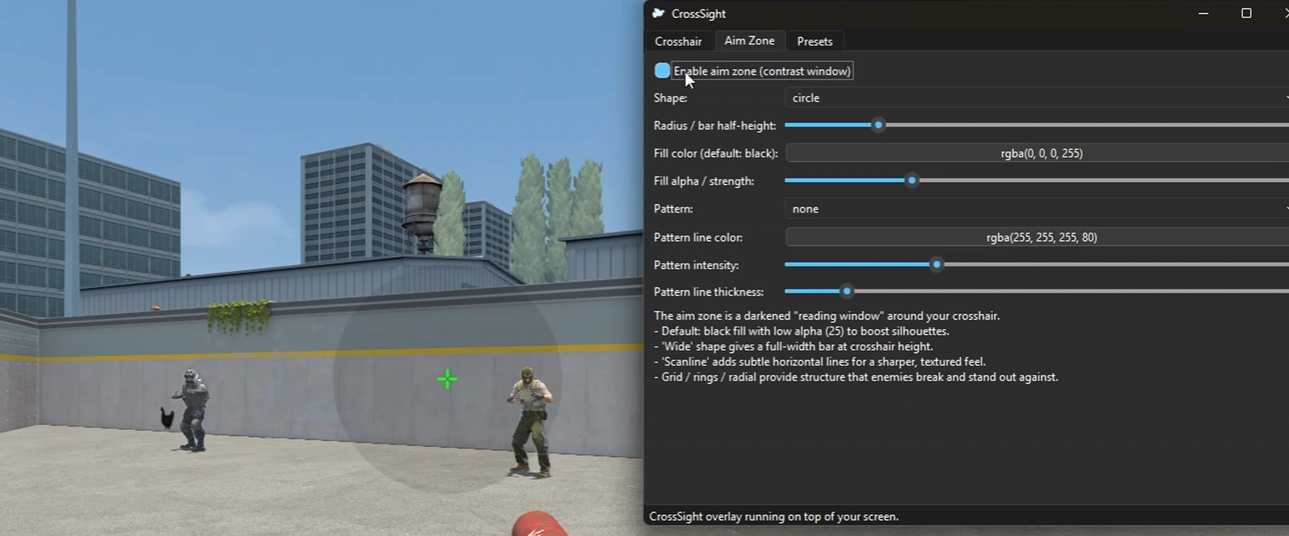Screen dimensions: 1289x536
Task: Click the CrossSight window title text
Action: pos(698,13)
